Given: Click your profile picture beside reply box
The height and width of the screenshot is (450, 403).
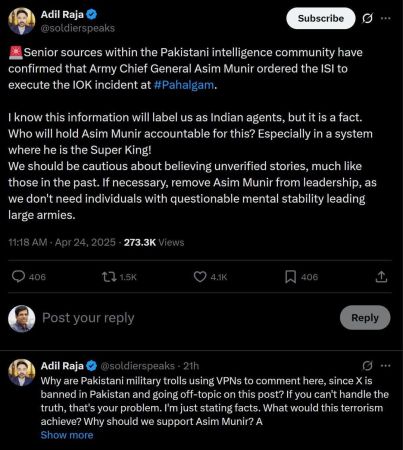Looking at the screenshot, I should pyautogui.click(x=22, y=318).
